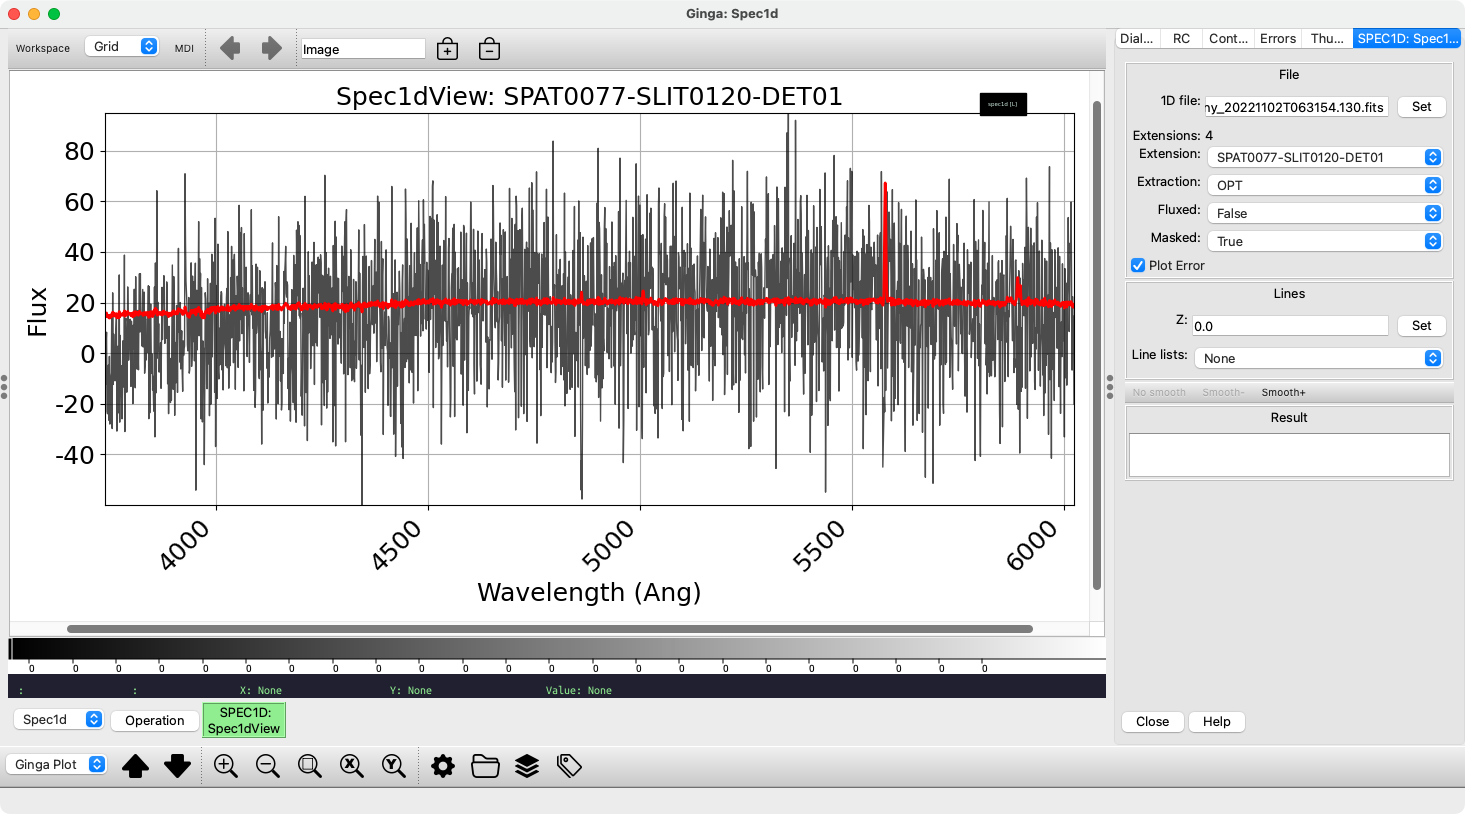Select Smooth+ option

coord(1283,393)
